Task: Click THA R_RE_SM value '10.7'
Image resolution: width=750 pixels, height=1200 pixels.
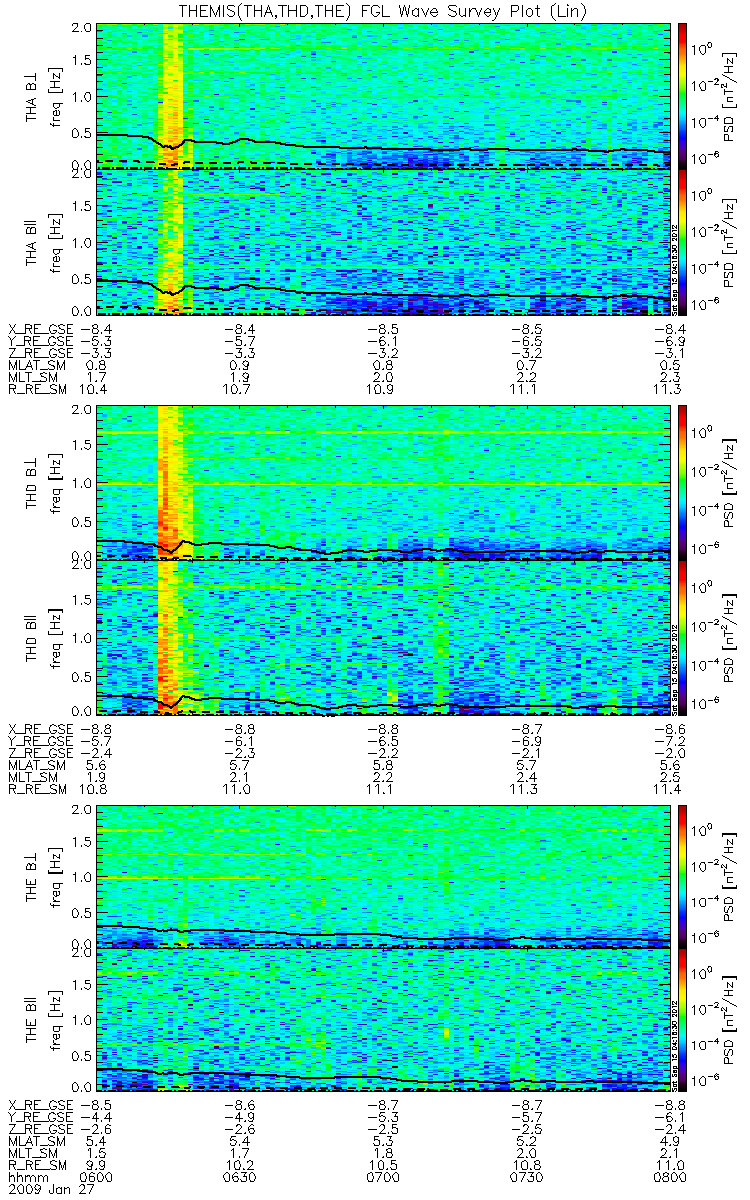Action: click(x=240, y=388)
